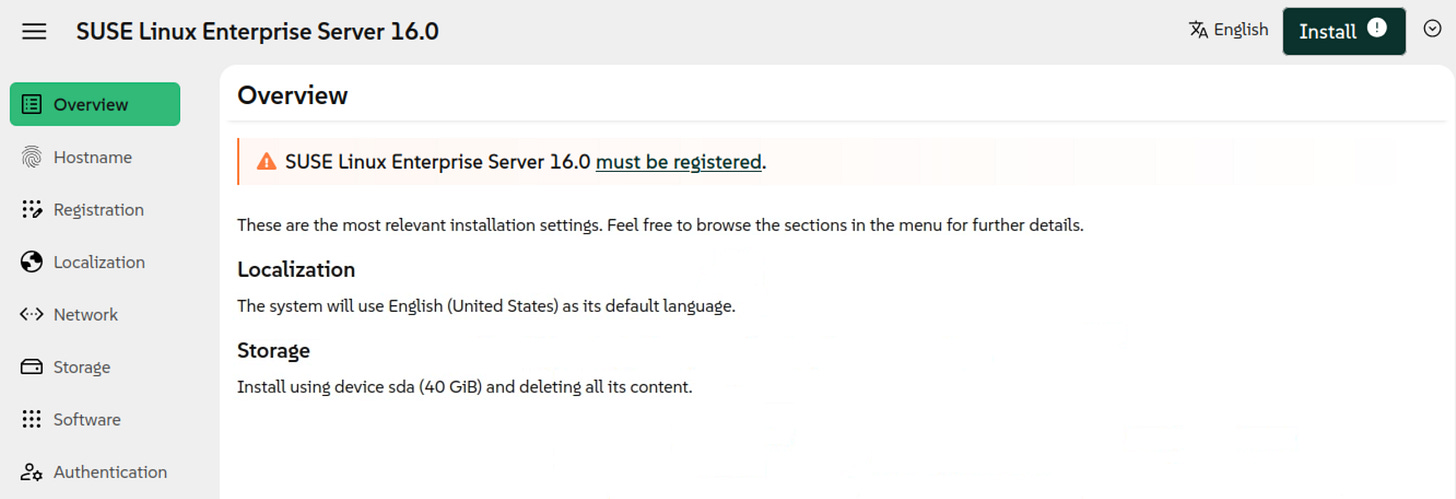Follow the "must be registered" link
1456x499 pixels.
click(678, 161)
